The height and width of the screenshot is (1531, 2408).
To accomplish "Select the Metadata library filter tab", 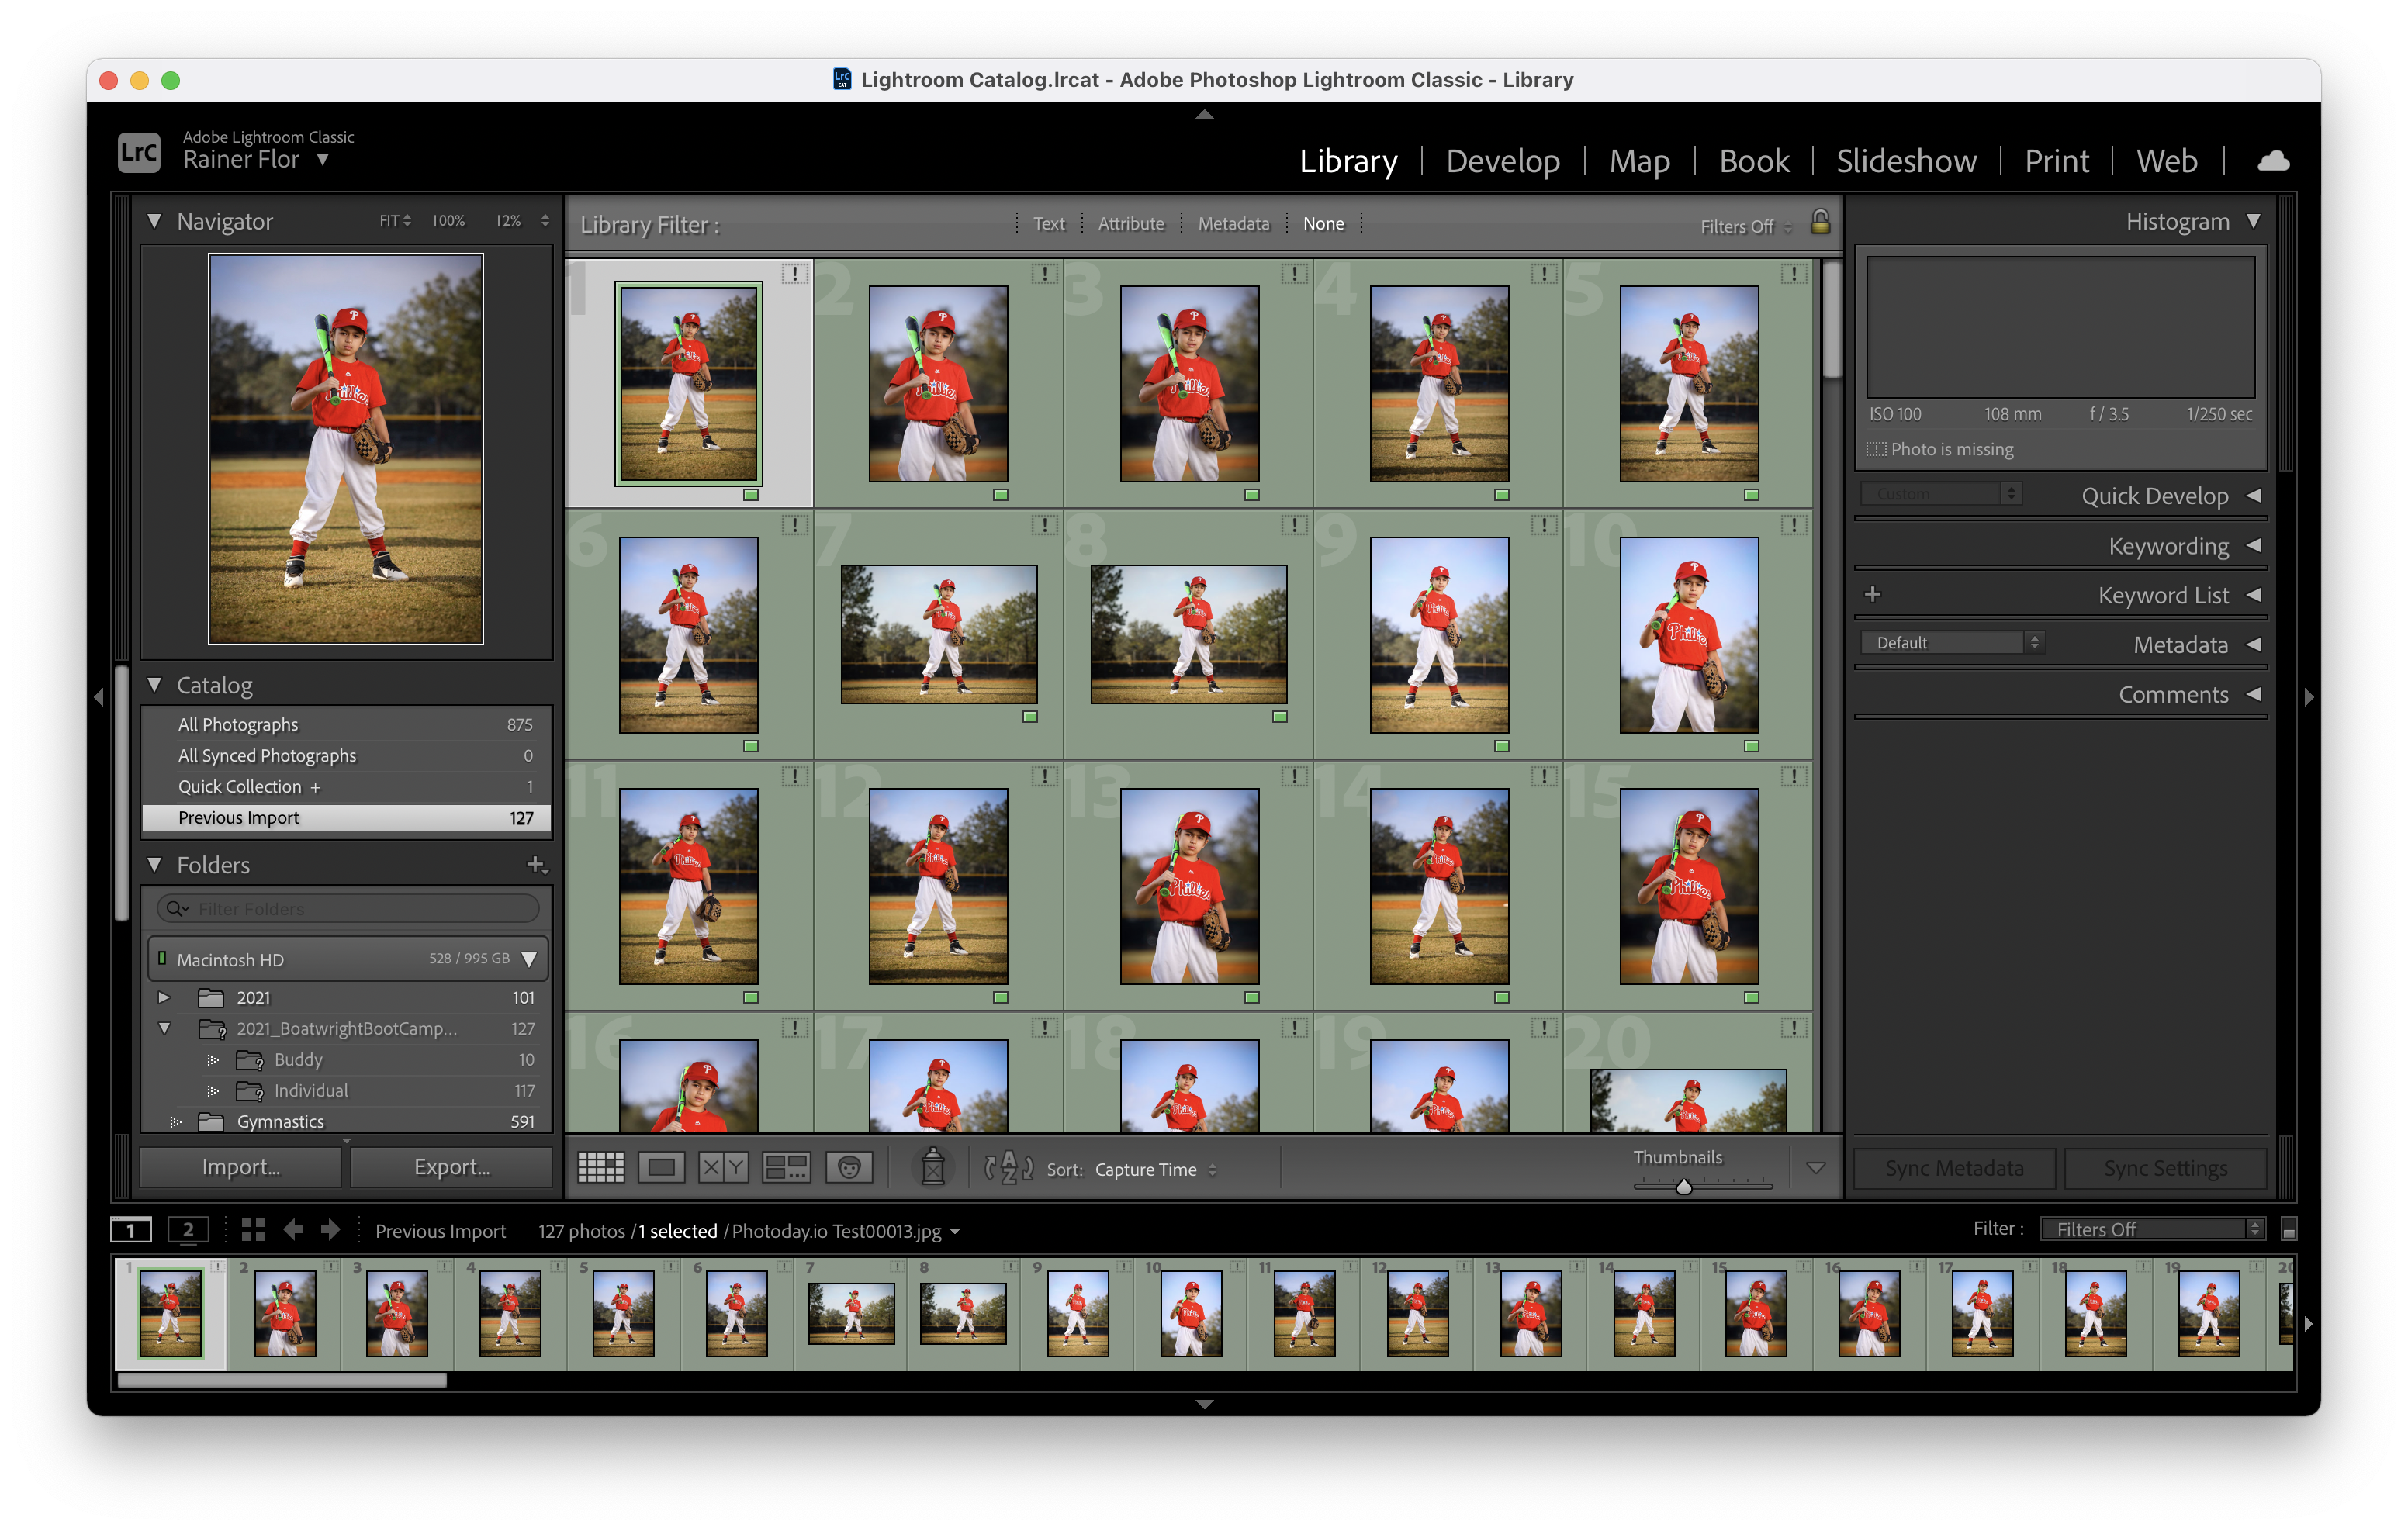I will tap(1233, 224).
